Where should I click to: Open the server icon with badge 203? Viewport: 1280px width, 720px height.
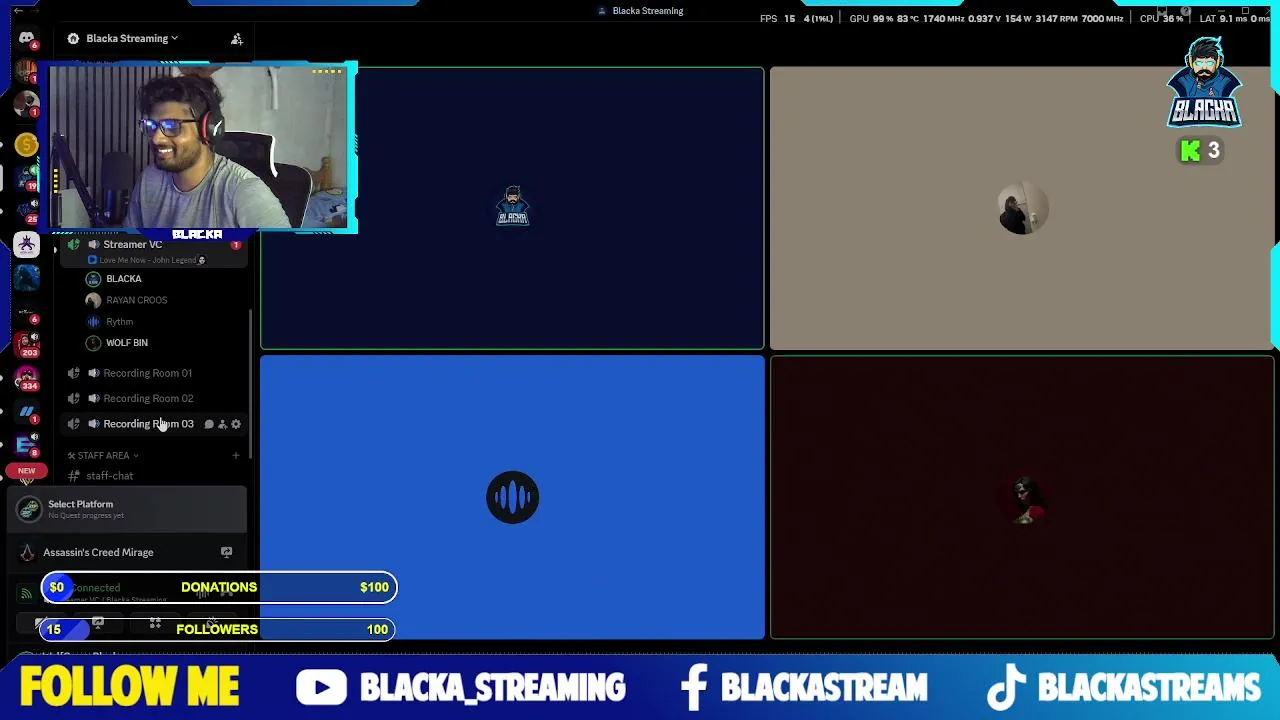tap(26, 343)
